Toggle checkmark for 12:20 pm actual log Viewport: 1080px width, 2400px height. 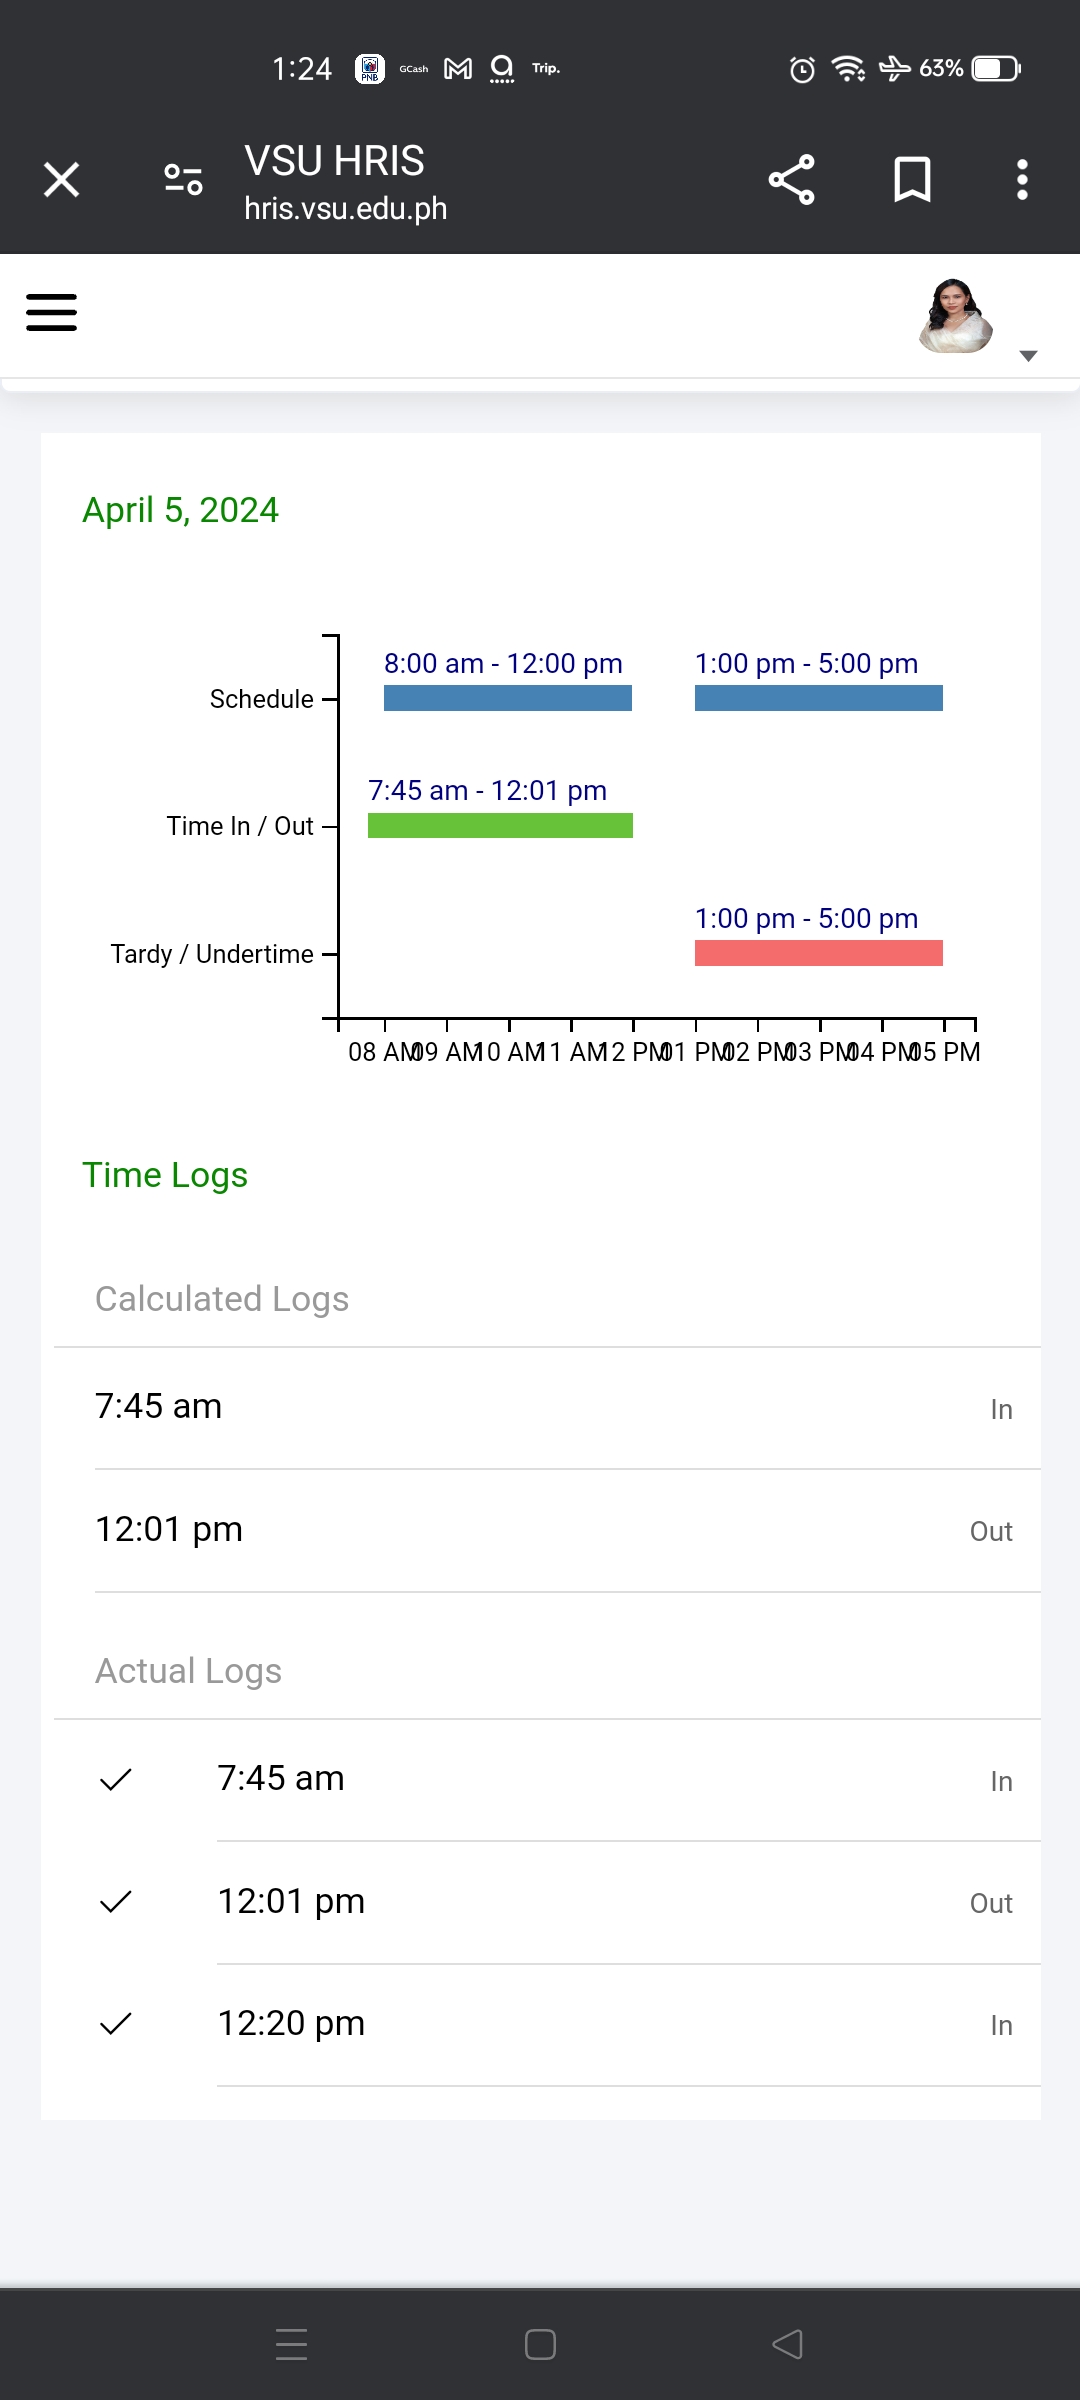116,2024
